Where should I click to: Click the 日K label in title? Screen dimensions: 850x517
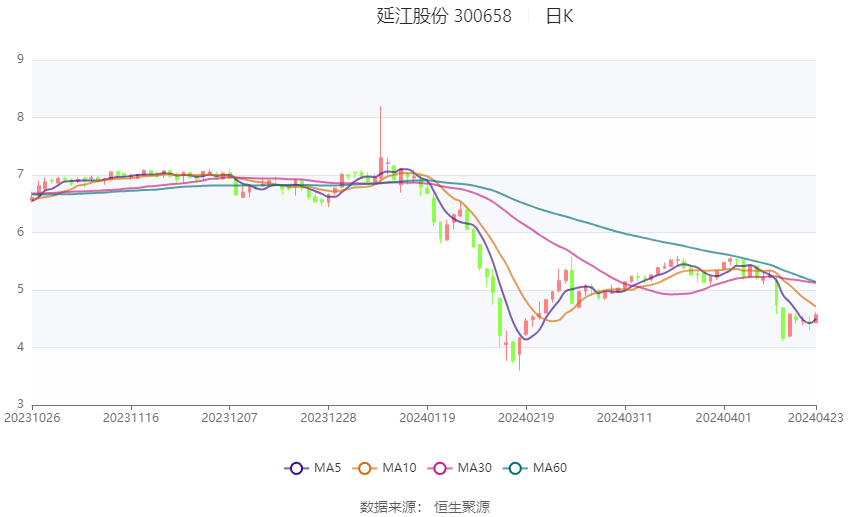559,16
